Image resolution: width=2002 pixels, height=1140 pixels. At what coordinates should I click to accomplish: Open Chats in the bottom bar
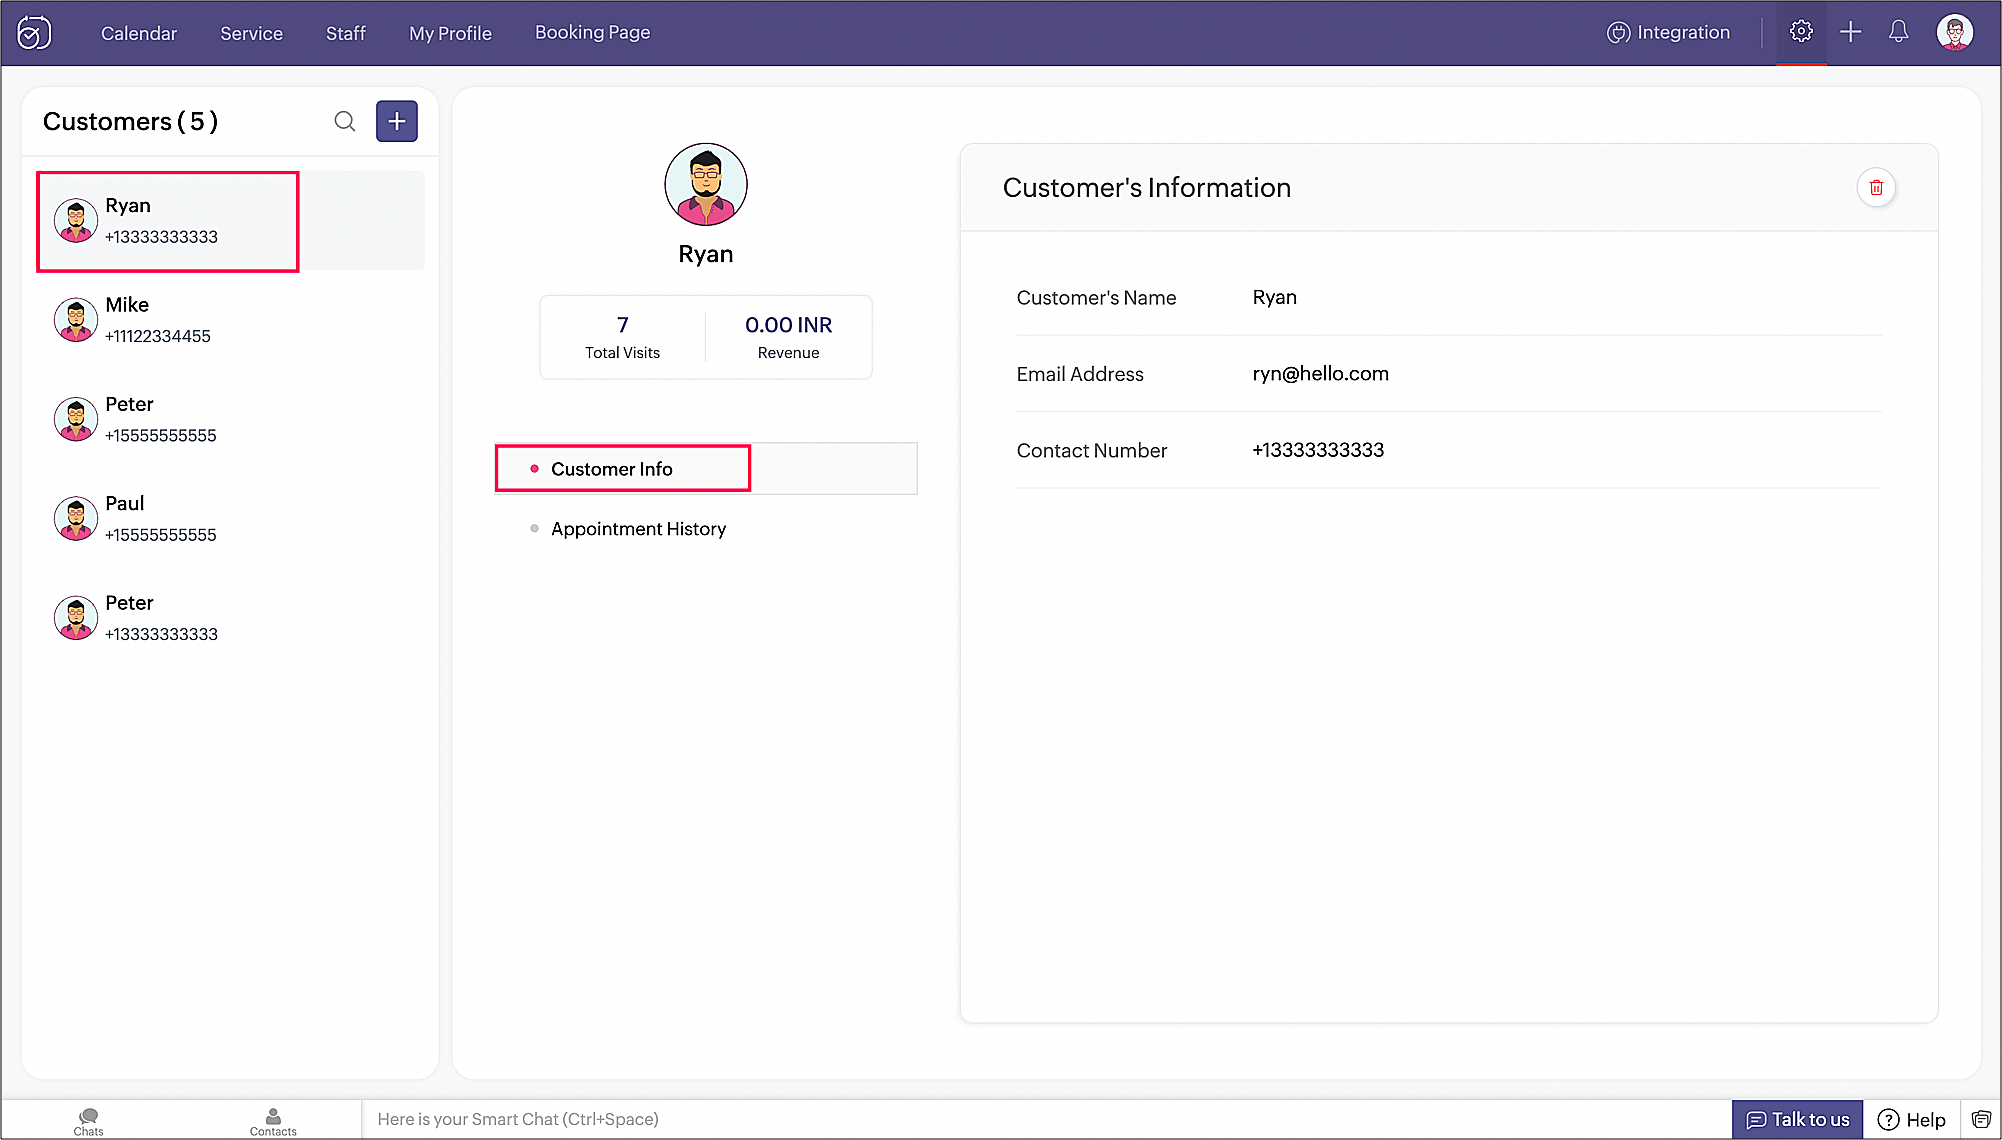tap(88, 1121)
